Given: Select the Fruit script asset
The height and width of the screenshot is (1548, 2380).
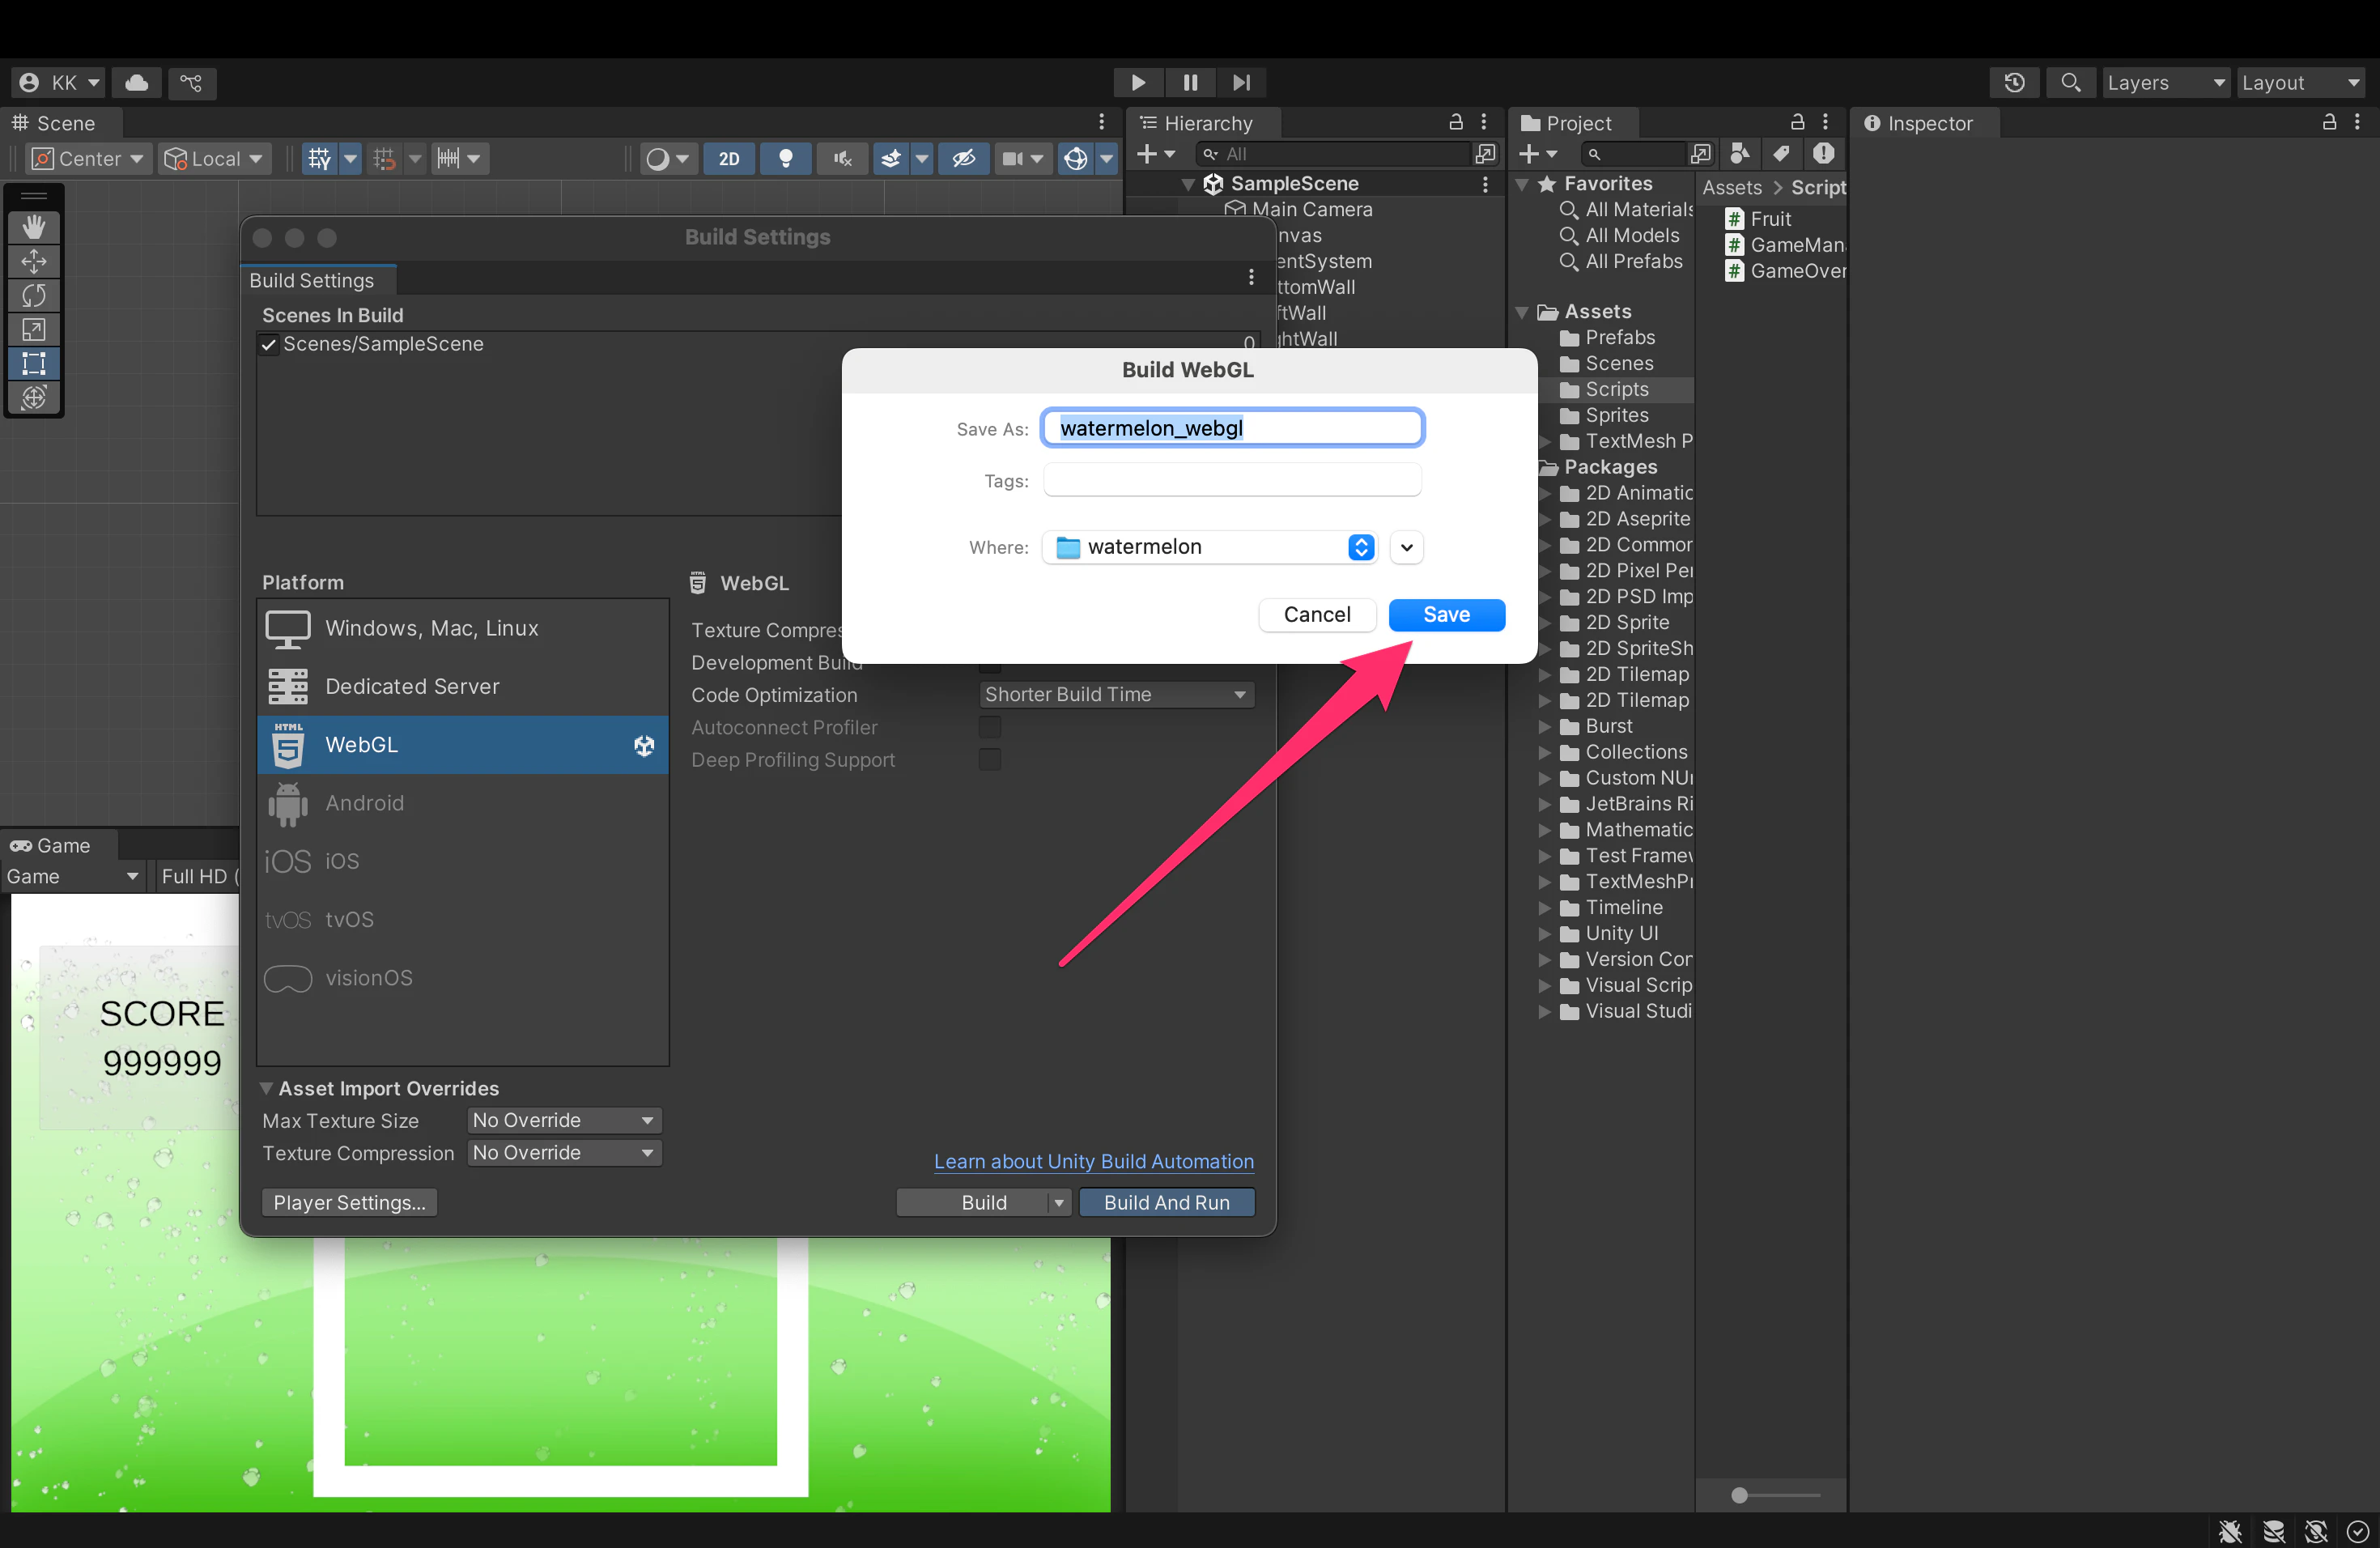Looking at the screenshot, I should pos(1770,219).
